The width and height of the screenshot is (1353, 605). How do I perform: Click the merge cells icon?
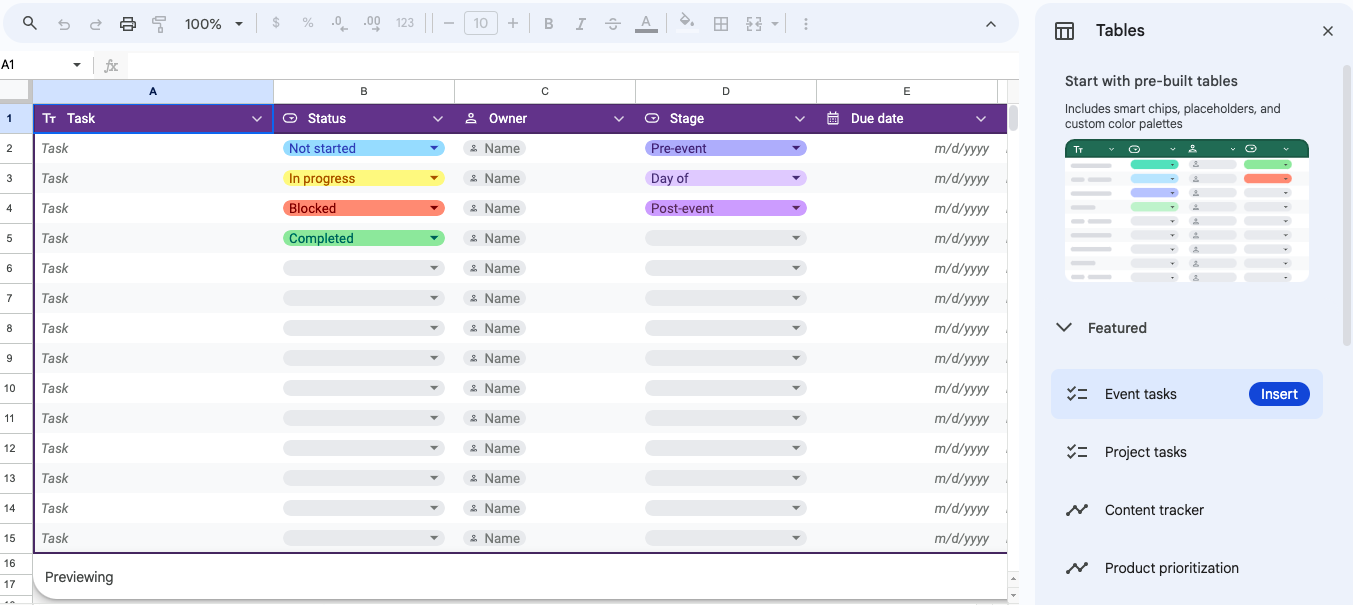pyautogui.click(x=754, y=24)
